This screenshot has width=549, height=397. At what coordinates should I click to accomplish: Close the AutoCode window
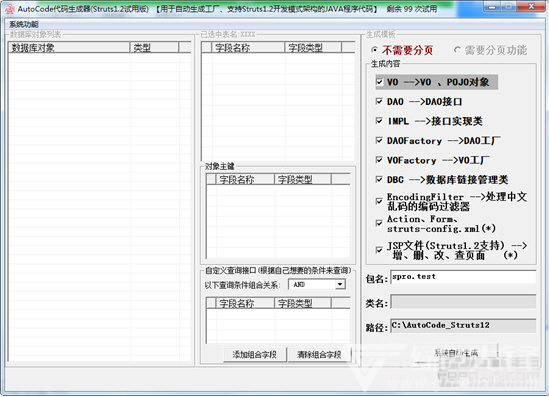(531, 7)
